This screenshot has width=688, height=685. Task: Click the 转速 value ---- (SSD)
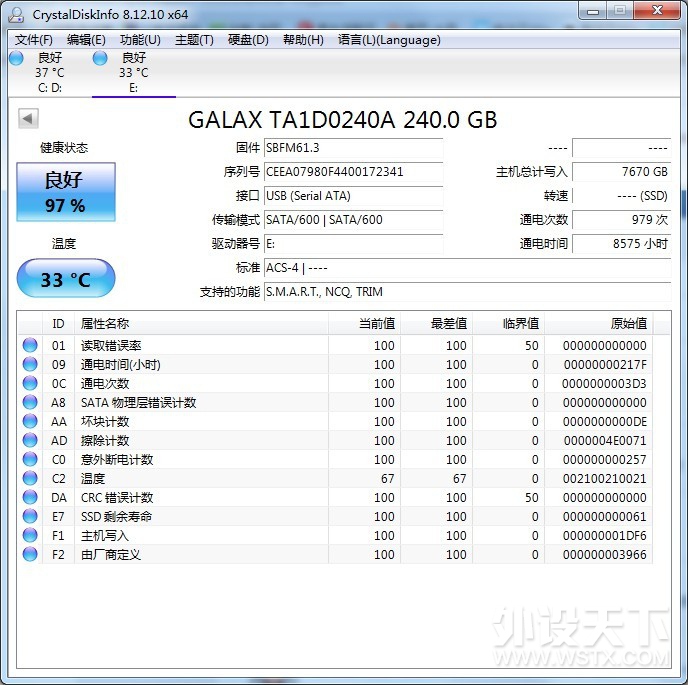click(622, 196)
